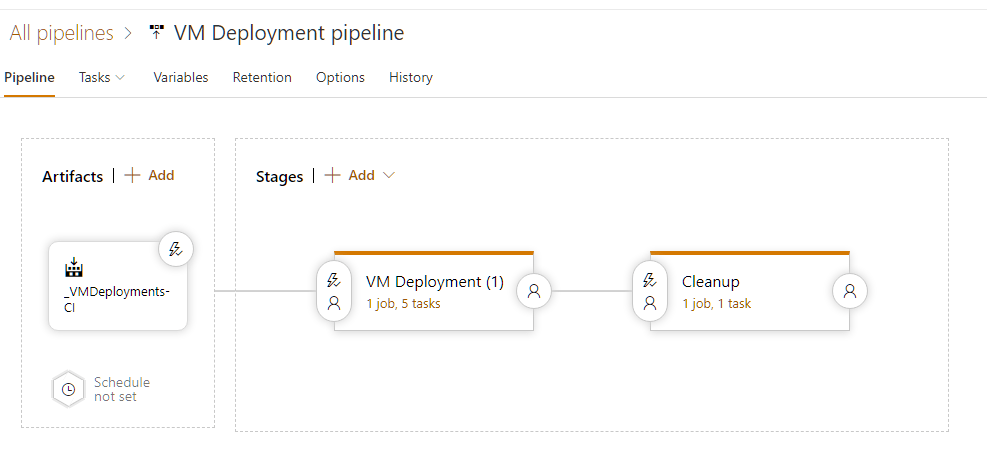
Task: Open post-deployment conditions for Cleanup stage
Action: [850, 291]
